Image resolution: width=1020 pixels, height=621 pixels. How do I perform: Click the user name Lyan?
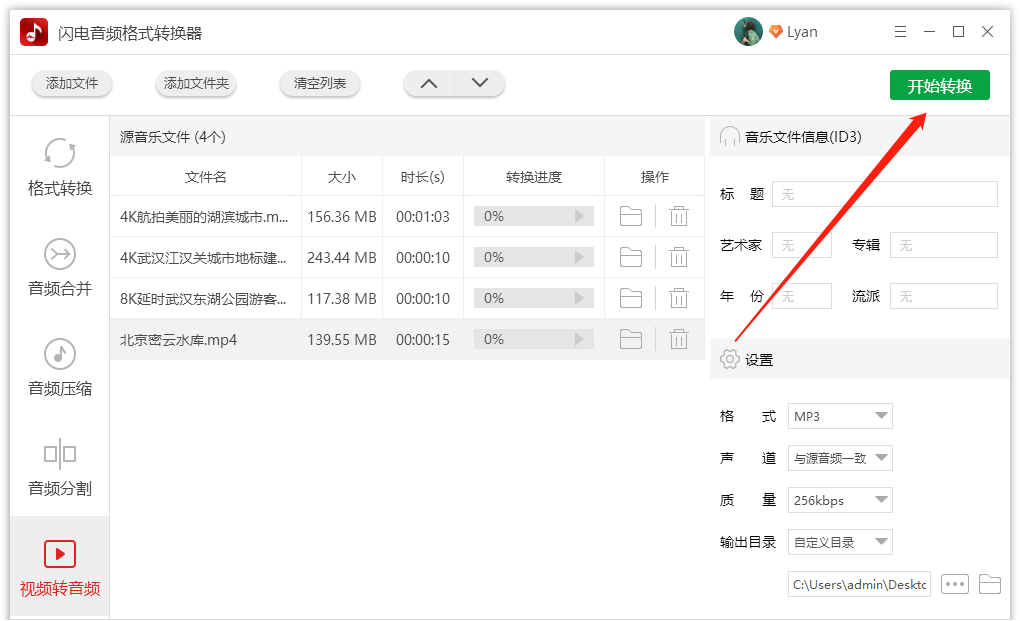pyautogui.click(x=802, y=32)
